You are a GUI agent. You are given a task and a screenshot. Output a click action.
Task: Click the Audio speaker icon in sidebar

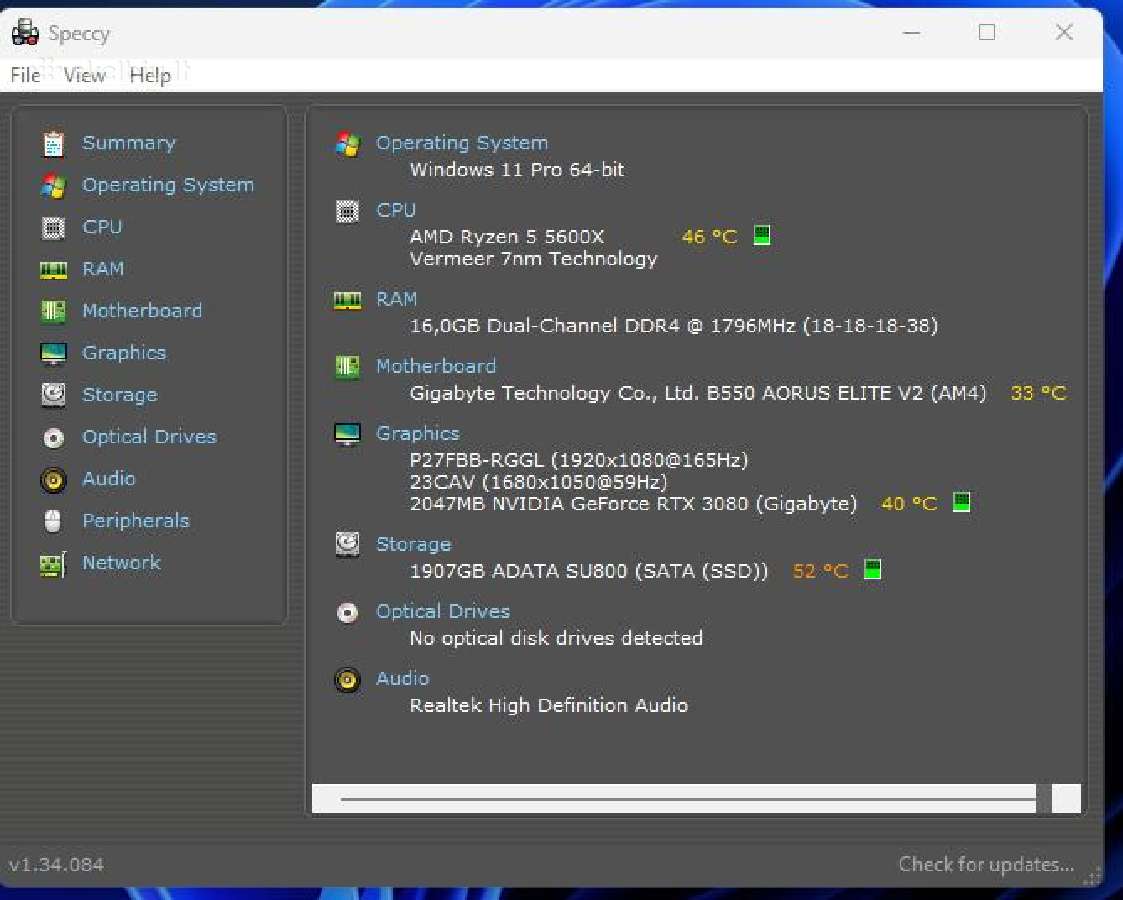(x=53, y=480)
